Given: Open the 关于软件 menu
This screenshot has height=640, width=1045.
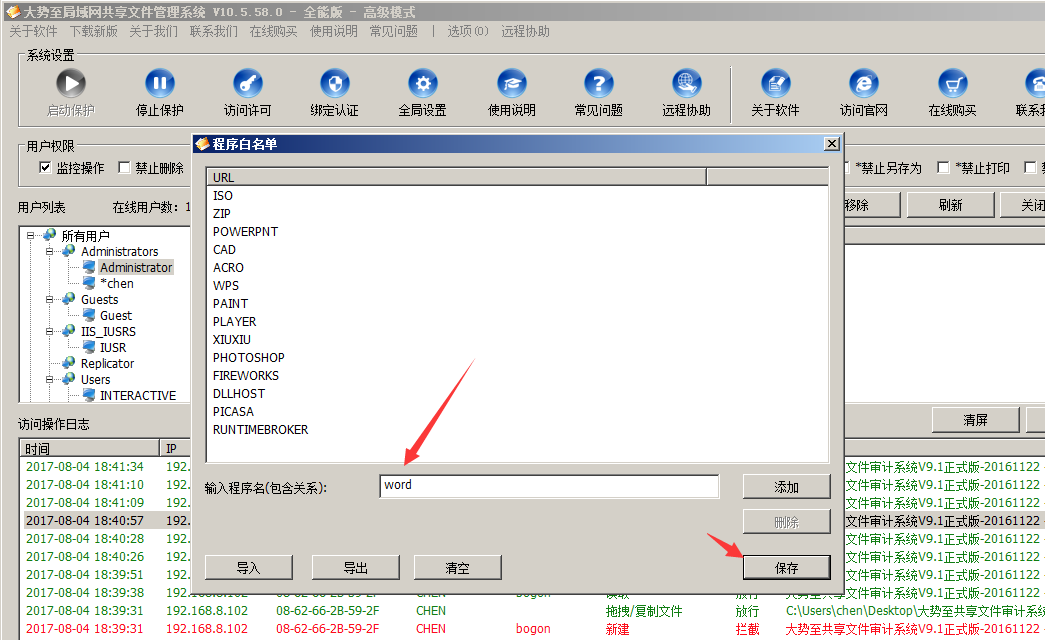Looking at the screenshot, I should [33, 31].
